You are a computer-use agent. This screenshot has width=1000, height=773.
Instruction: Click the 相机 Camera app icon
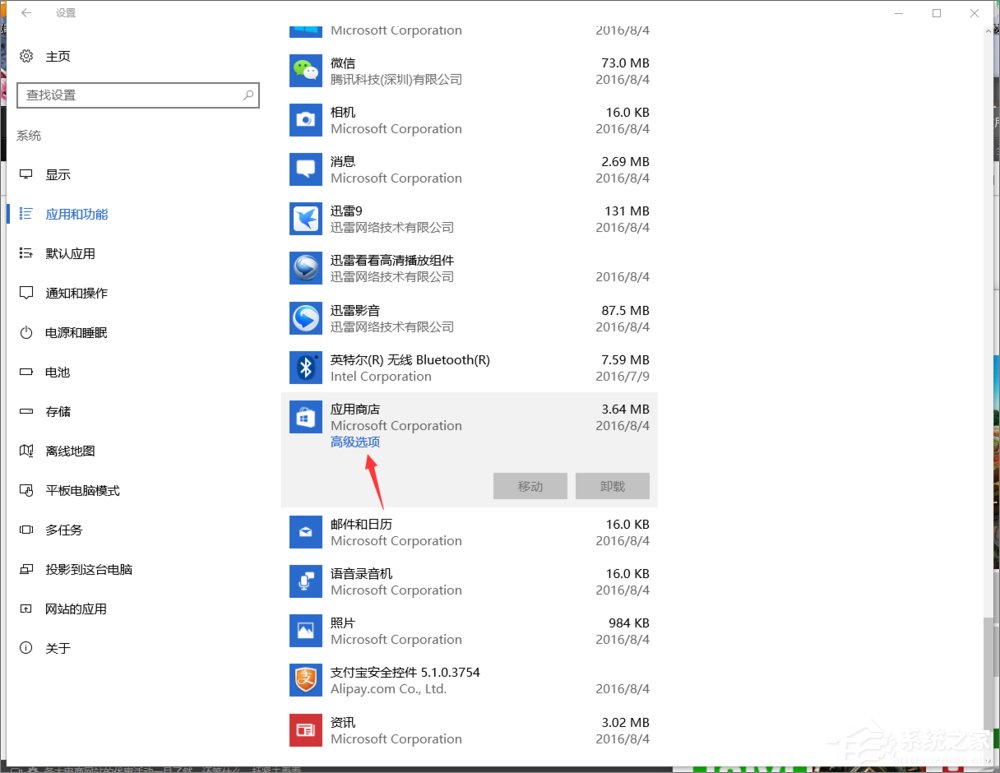[x=305, y=119]
